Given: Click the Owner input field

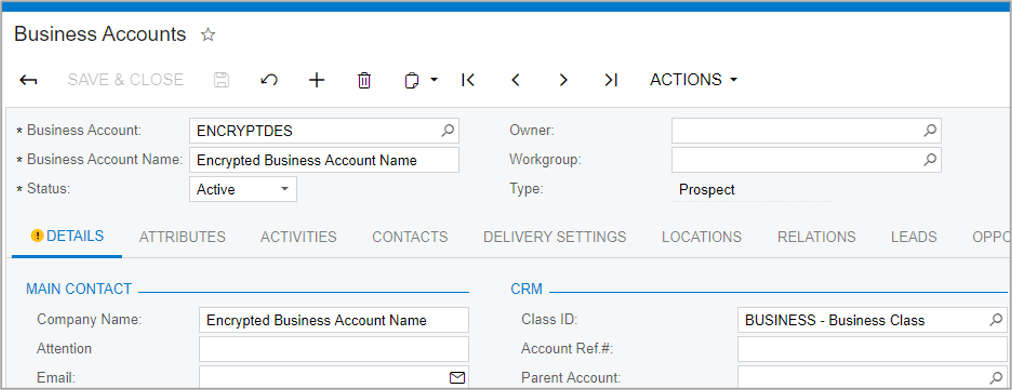Looking at the screenshot, I should point(806,130).
